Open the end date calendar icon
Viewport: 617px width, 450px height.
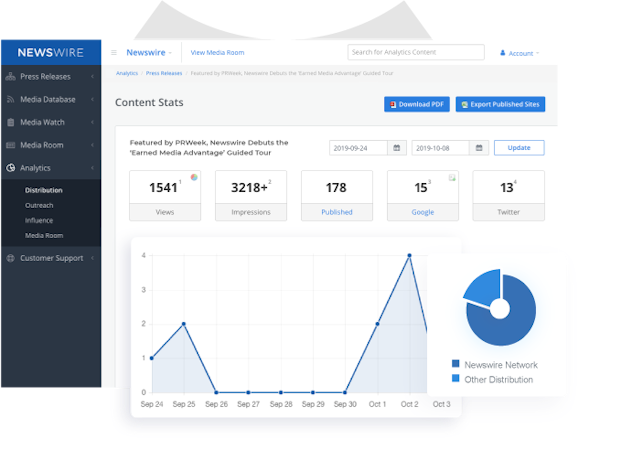tap(479, 148)
